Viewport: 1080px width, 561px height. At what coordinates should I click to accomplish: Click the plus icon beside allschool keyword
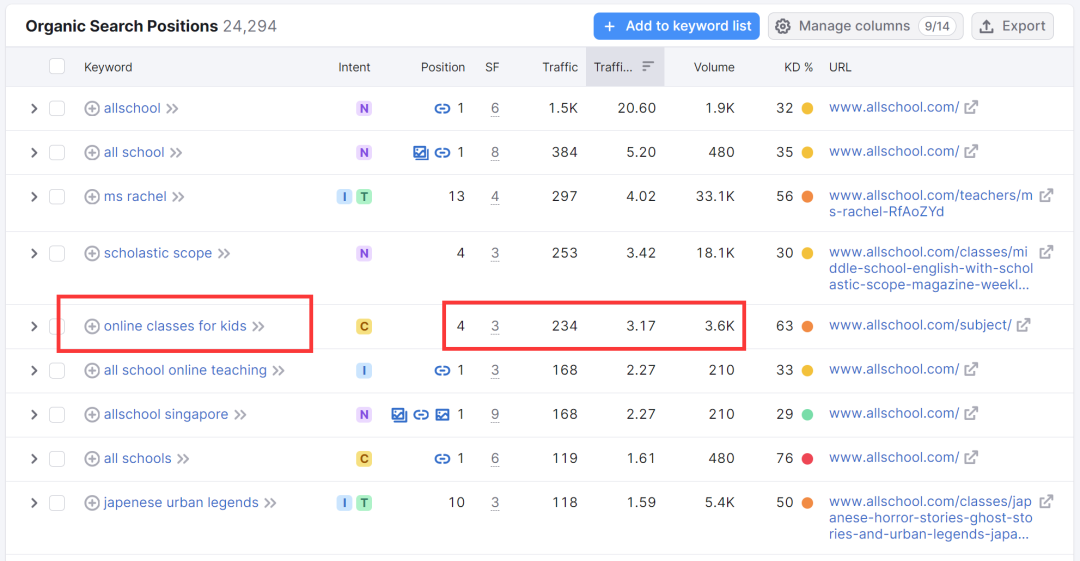tap(92, 108)
